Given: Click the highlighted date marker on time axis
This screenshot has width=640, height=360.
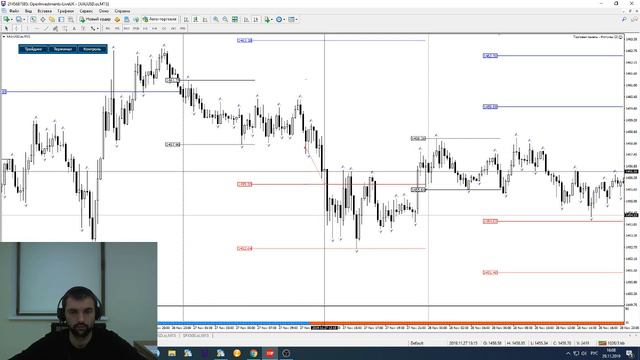Looking at the screenshot, I should point(324,327).
